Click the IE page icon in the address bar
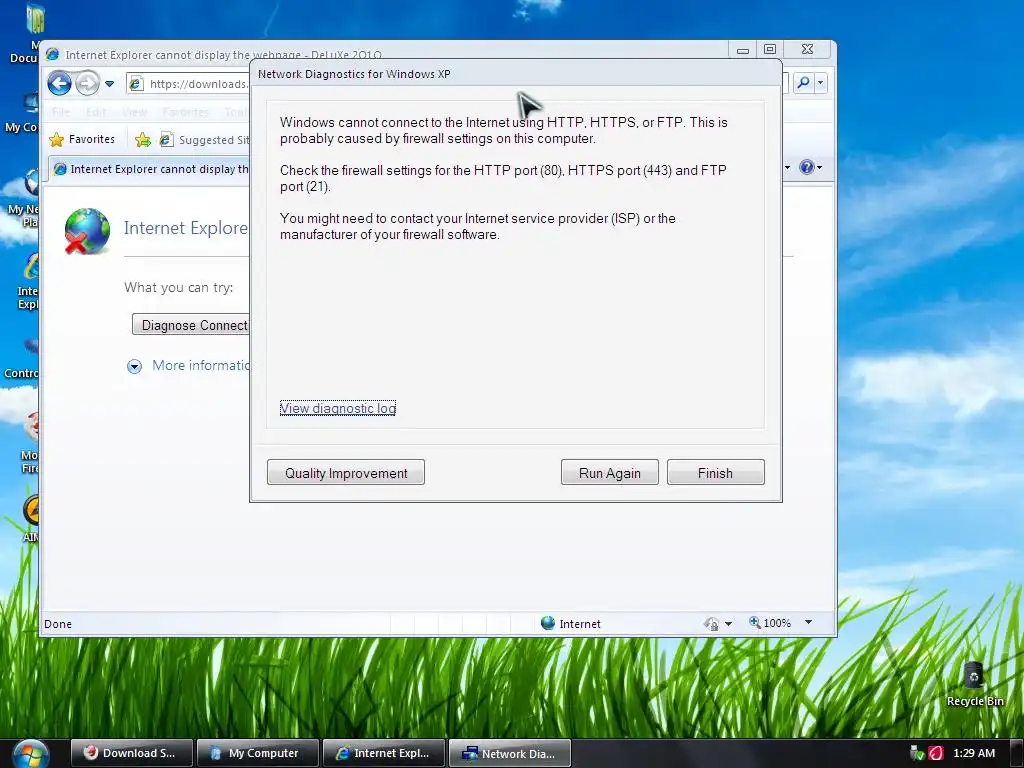 pos(136,84)
